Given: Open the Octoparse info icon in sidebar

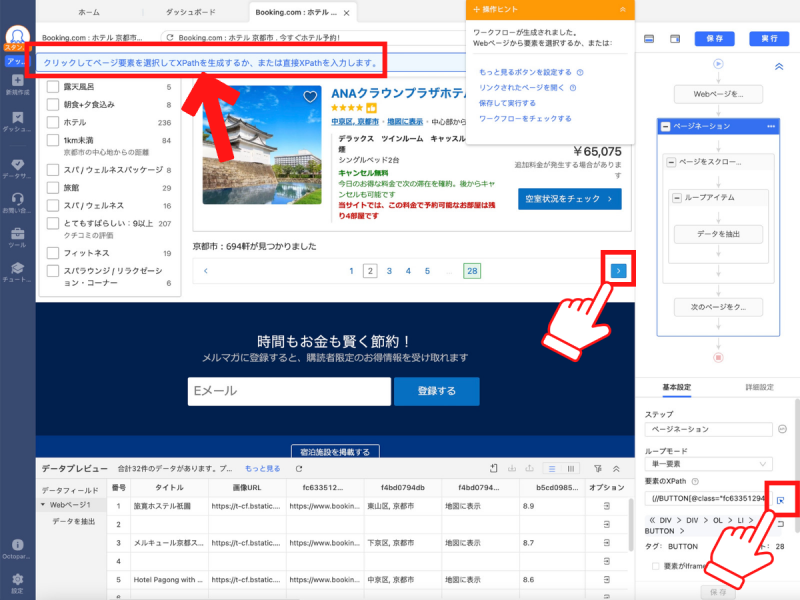Looking at the screenshot, I should pyautogui.click(x=17, y=544).
